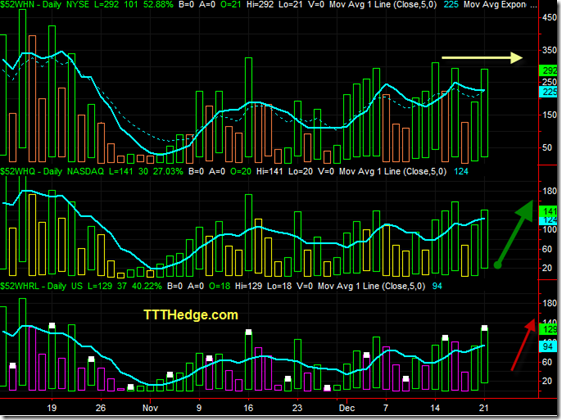Click the green upward arrow annotation
Viewport: 561px width, 420px height.
[x=514, y=234]
